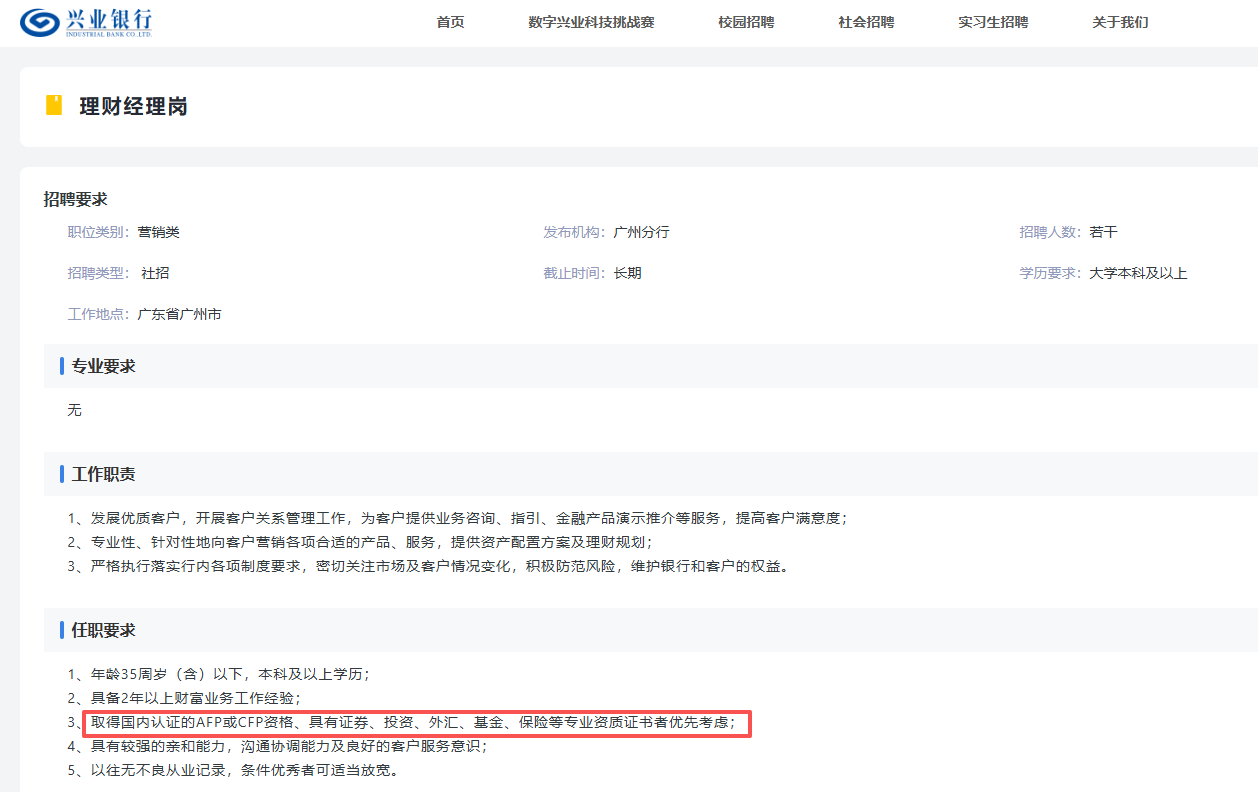
Task: Click the 营销类 job category value
Action: [x=158, y=232]
